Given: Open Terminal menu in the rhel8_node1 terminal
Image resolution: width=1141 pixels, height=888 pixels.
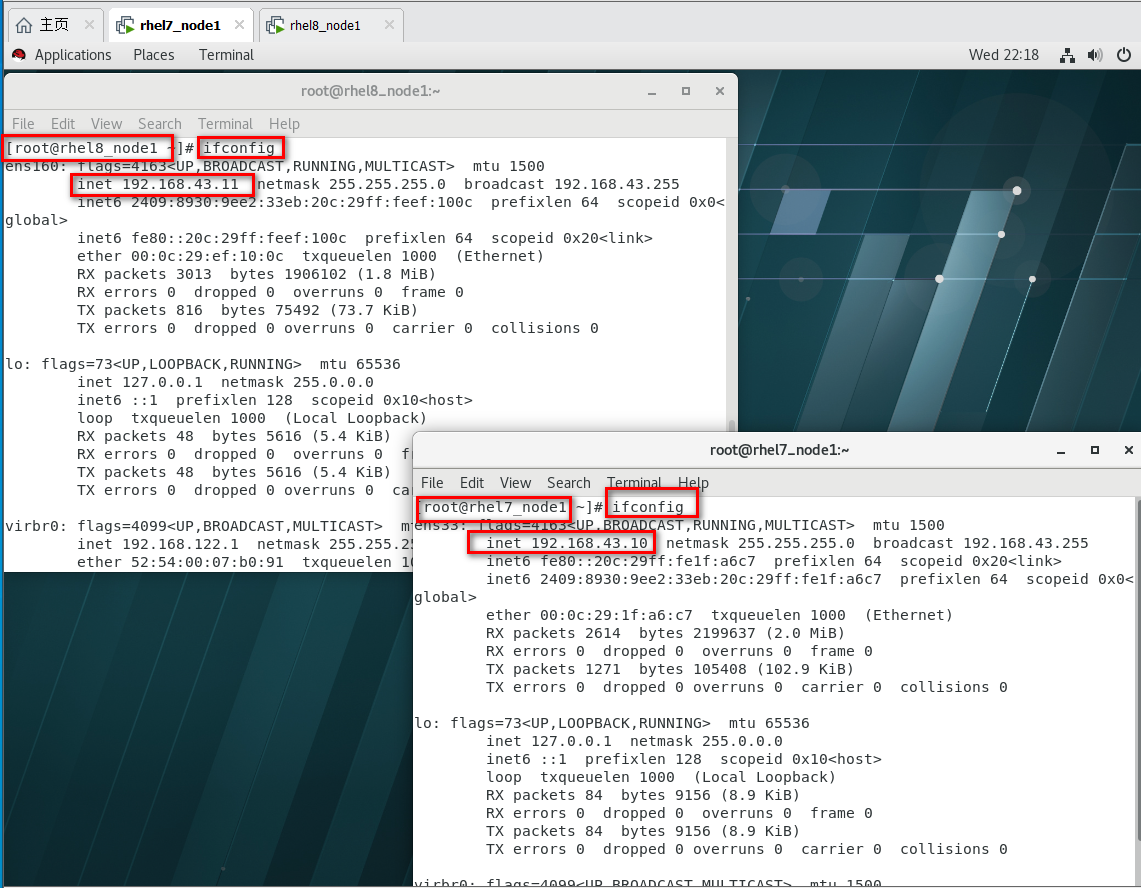Looking at the screenshot, I should [x=225, y=124].
